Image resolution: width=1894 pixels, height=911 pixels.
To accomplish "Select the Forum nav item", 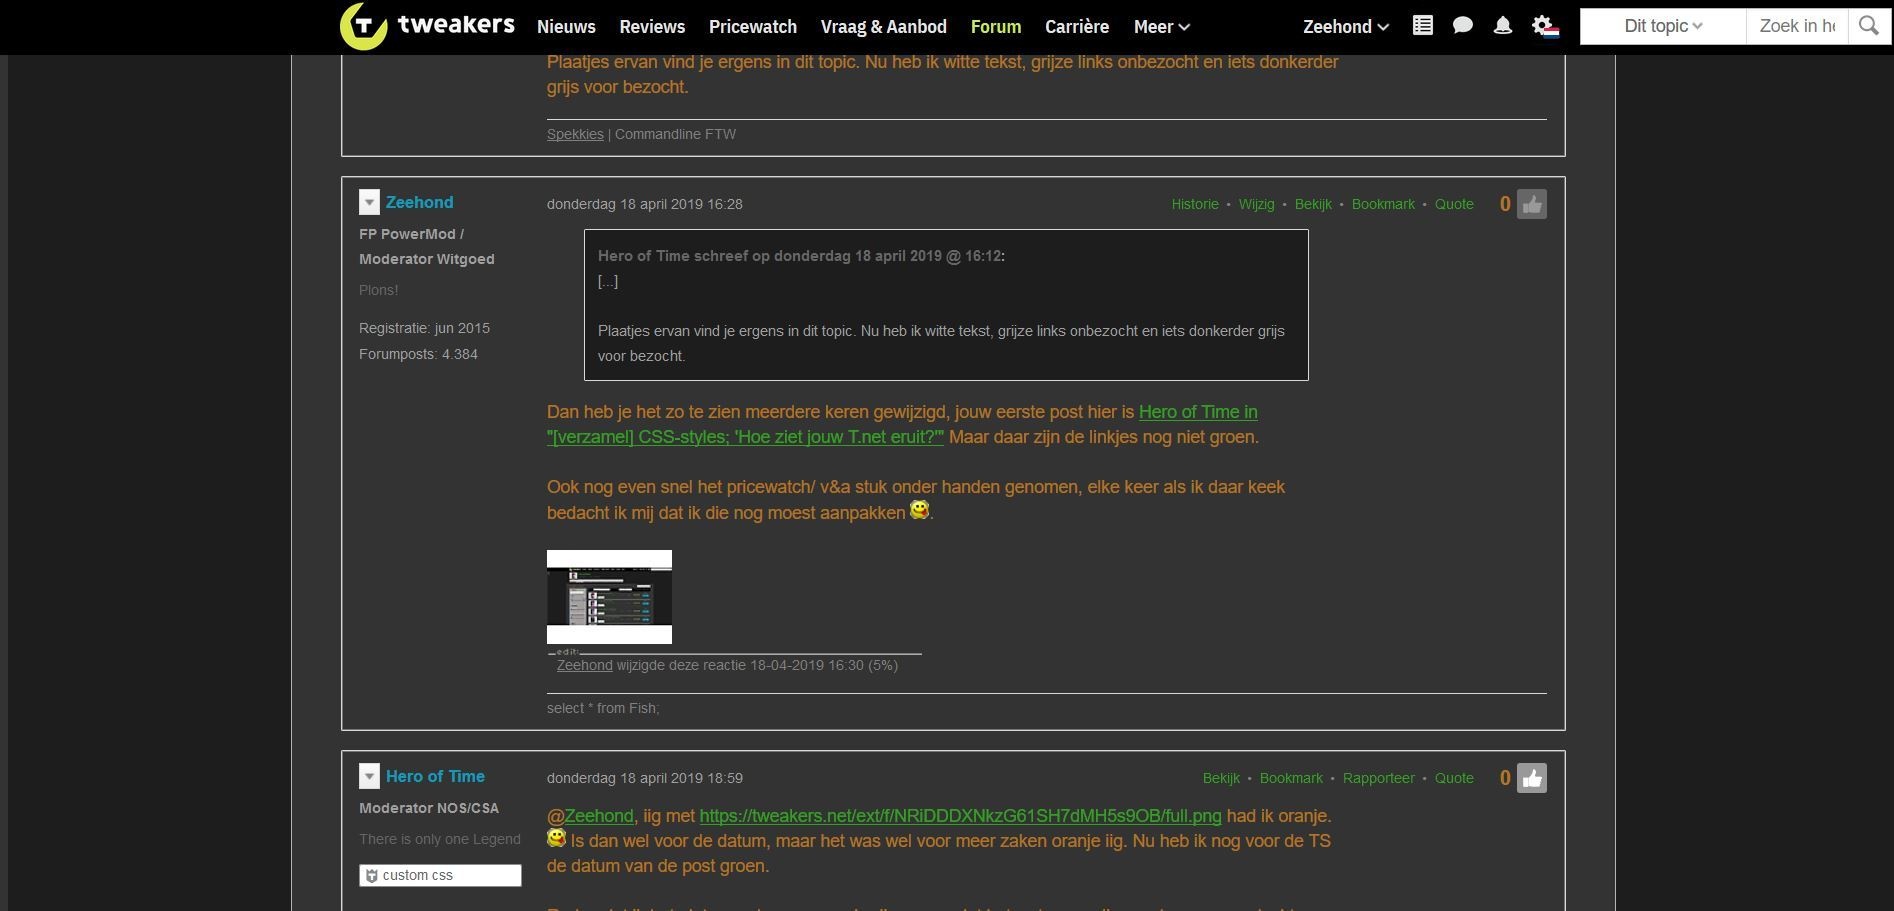I will (996, 27).
